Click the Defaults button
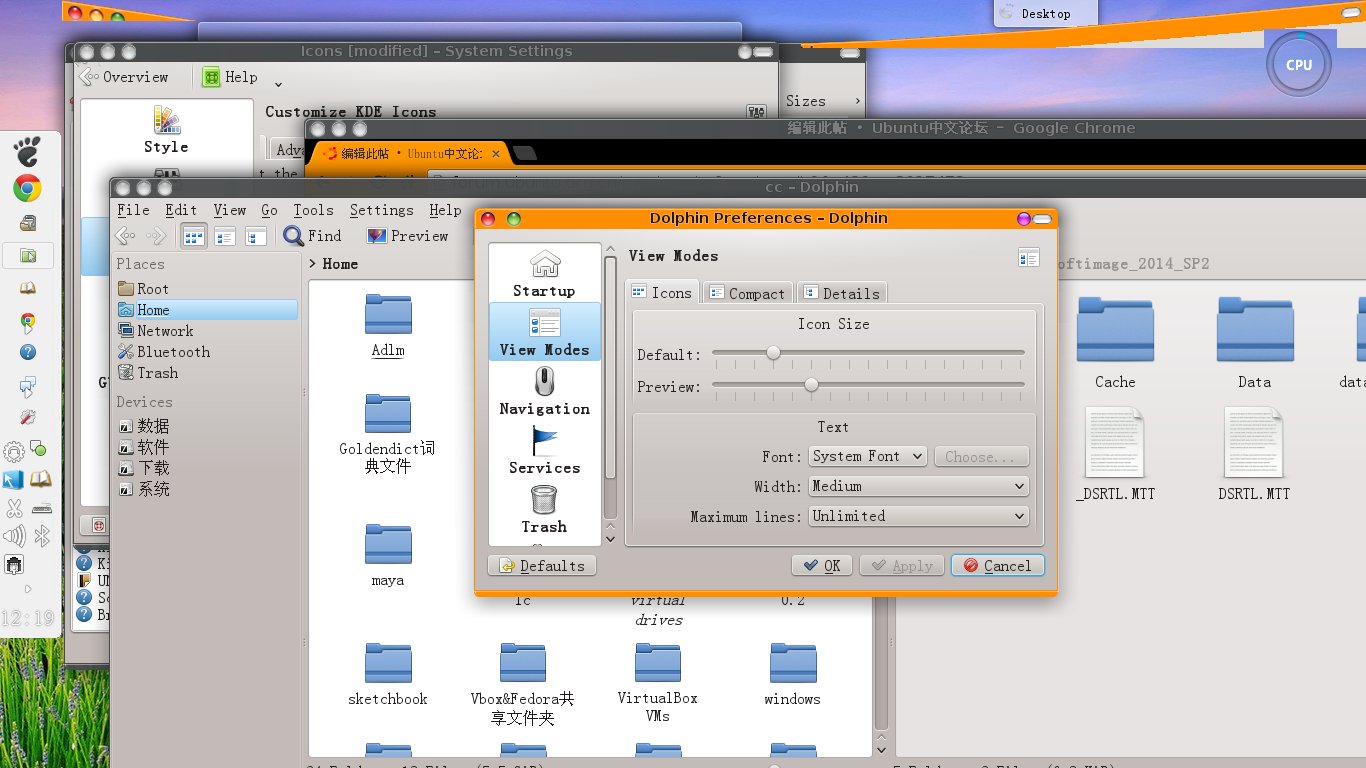 [x=541, y=566]
